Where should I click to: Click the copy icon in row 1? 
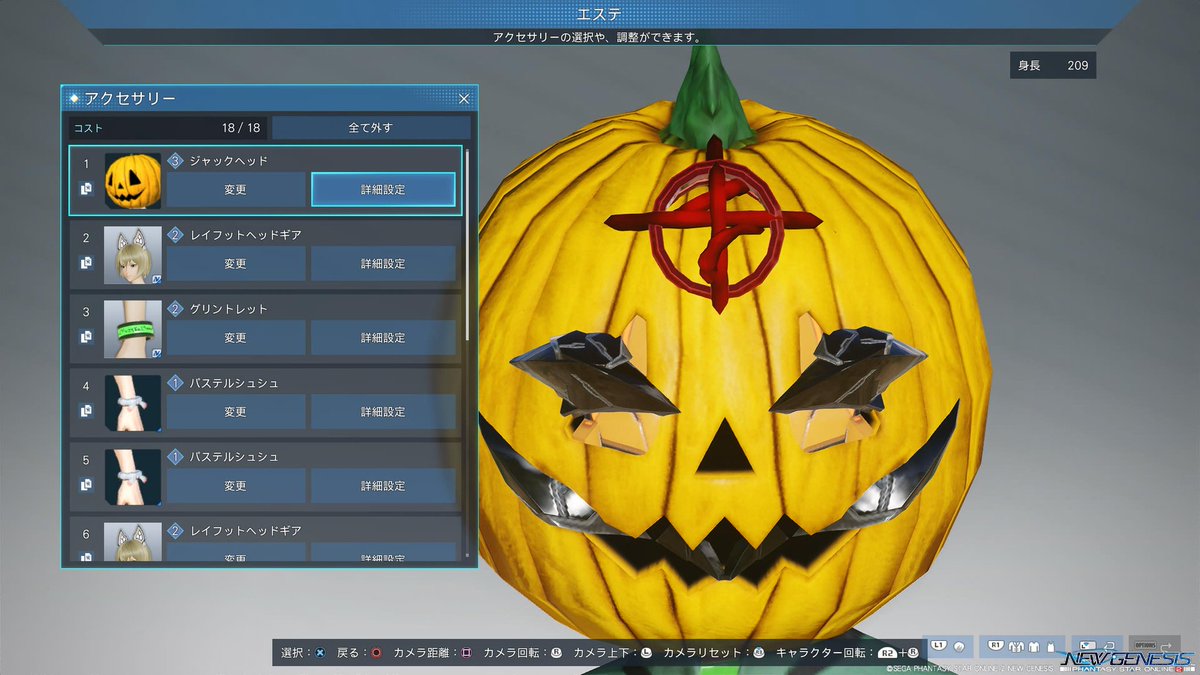pyautogui.click(x=86, y=188)
